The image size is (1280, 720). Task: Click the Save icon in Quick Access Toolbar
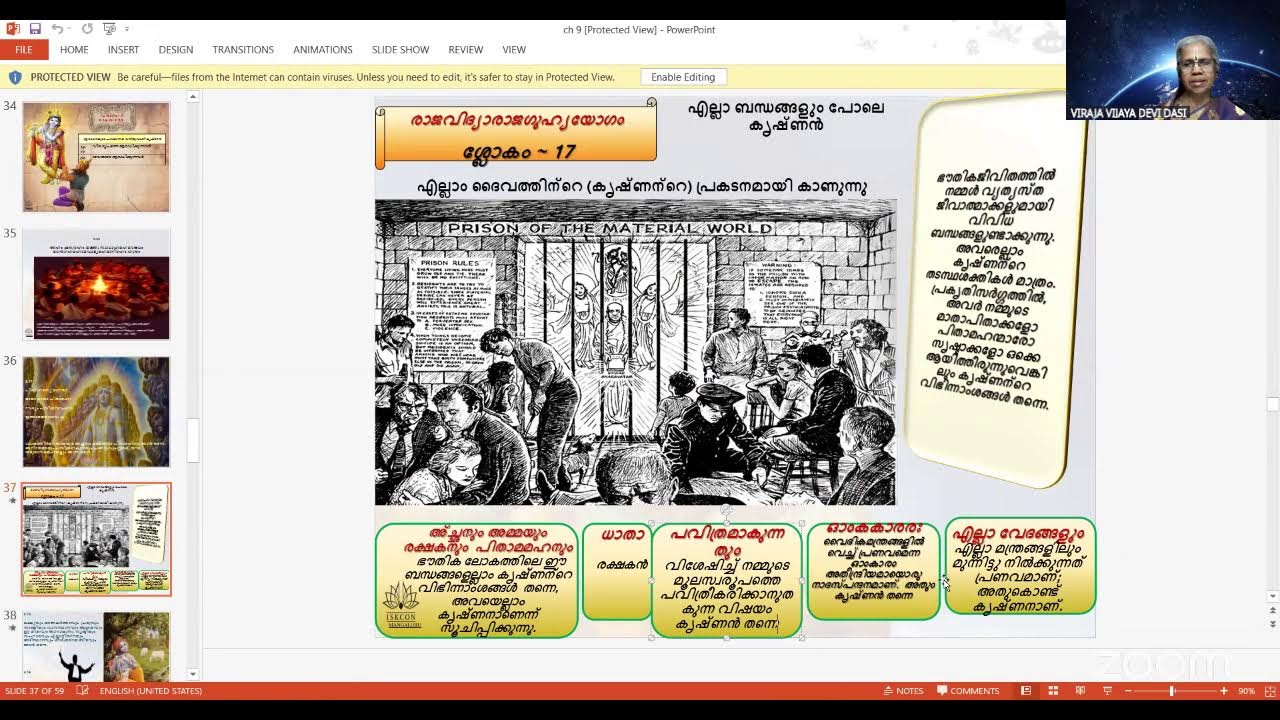pos(35,29)
